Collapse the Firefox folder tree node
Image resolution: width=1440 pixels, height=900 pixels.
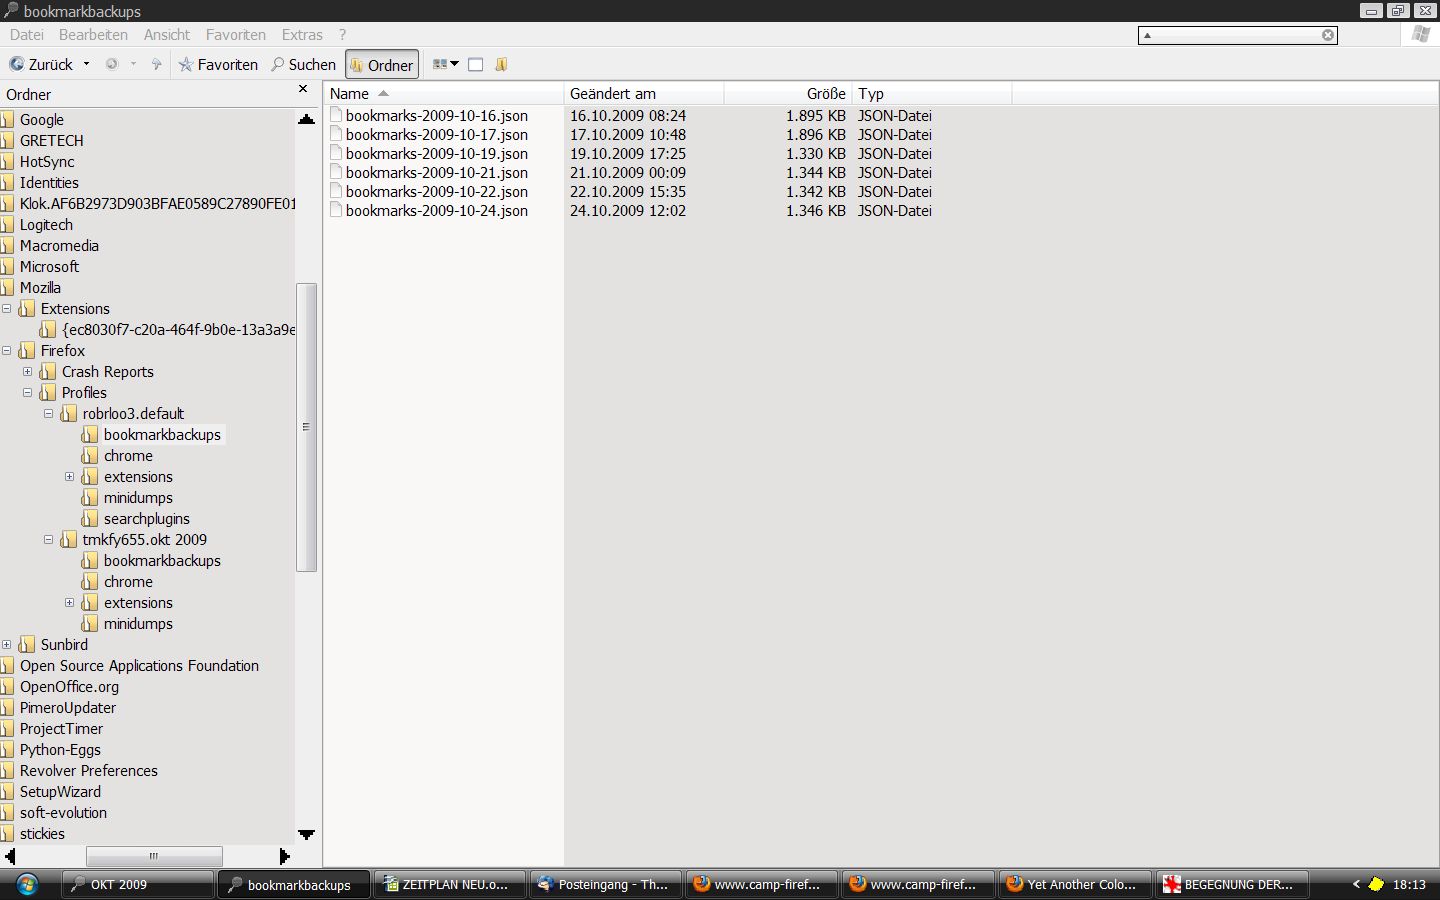pos(7,351)
